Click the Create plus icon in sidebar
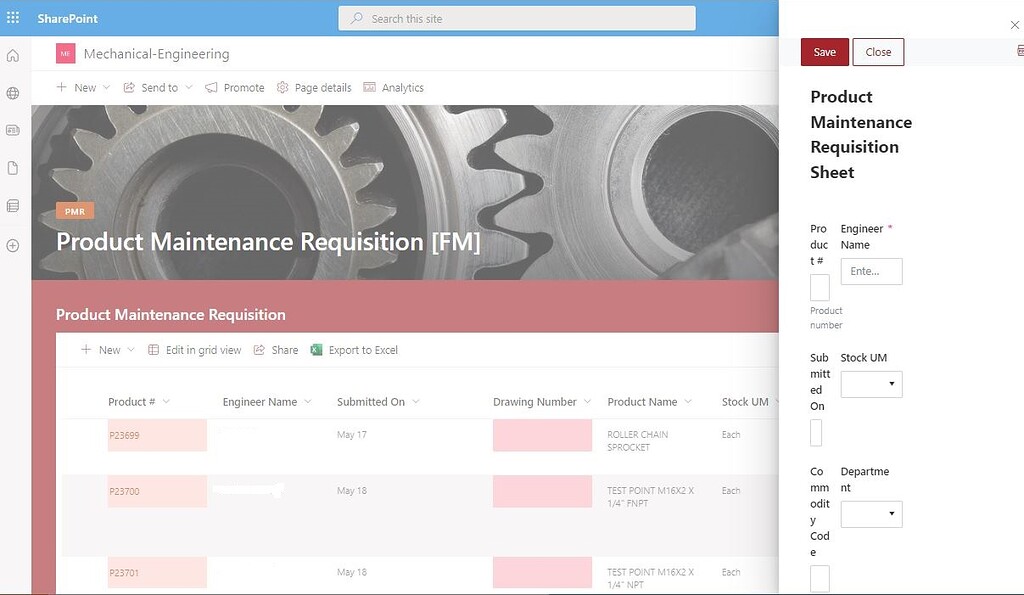 pyautogui.click(x=13, y=245)
